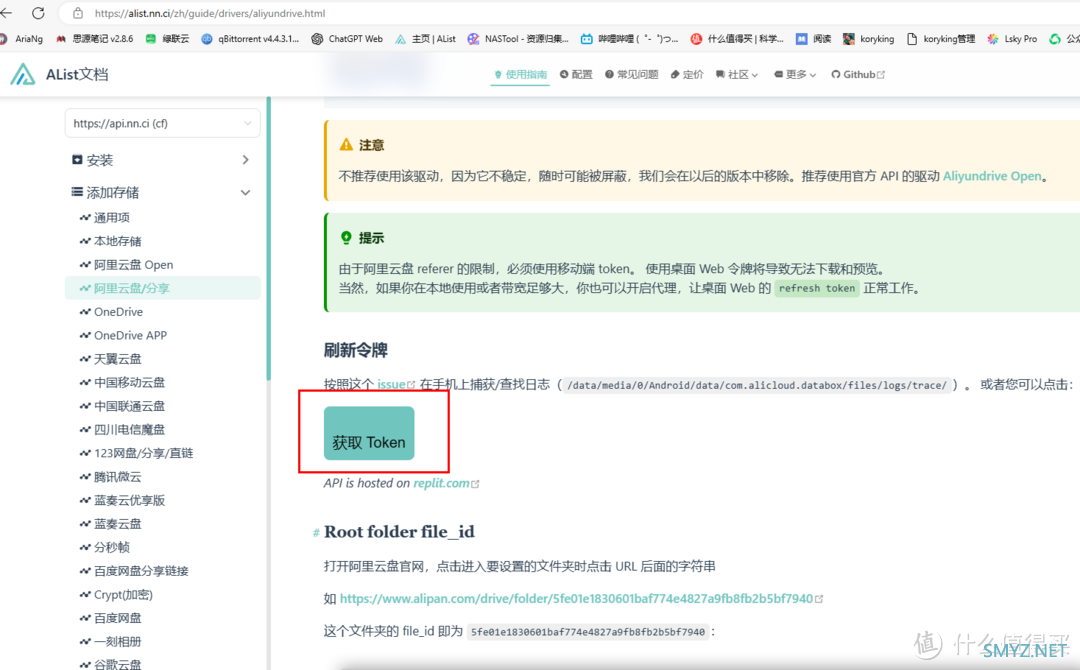Open the Lsky Pro bookmark
Image resolution: width=1080 pixels, height=670 pixels.
click(x=1012, y=39)
